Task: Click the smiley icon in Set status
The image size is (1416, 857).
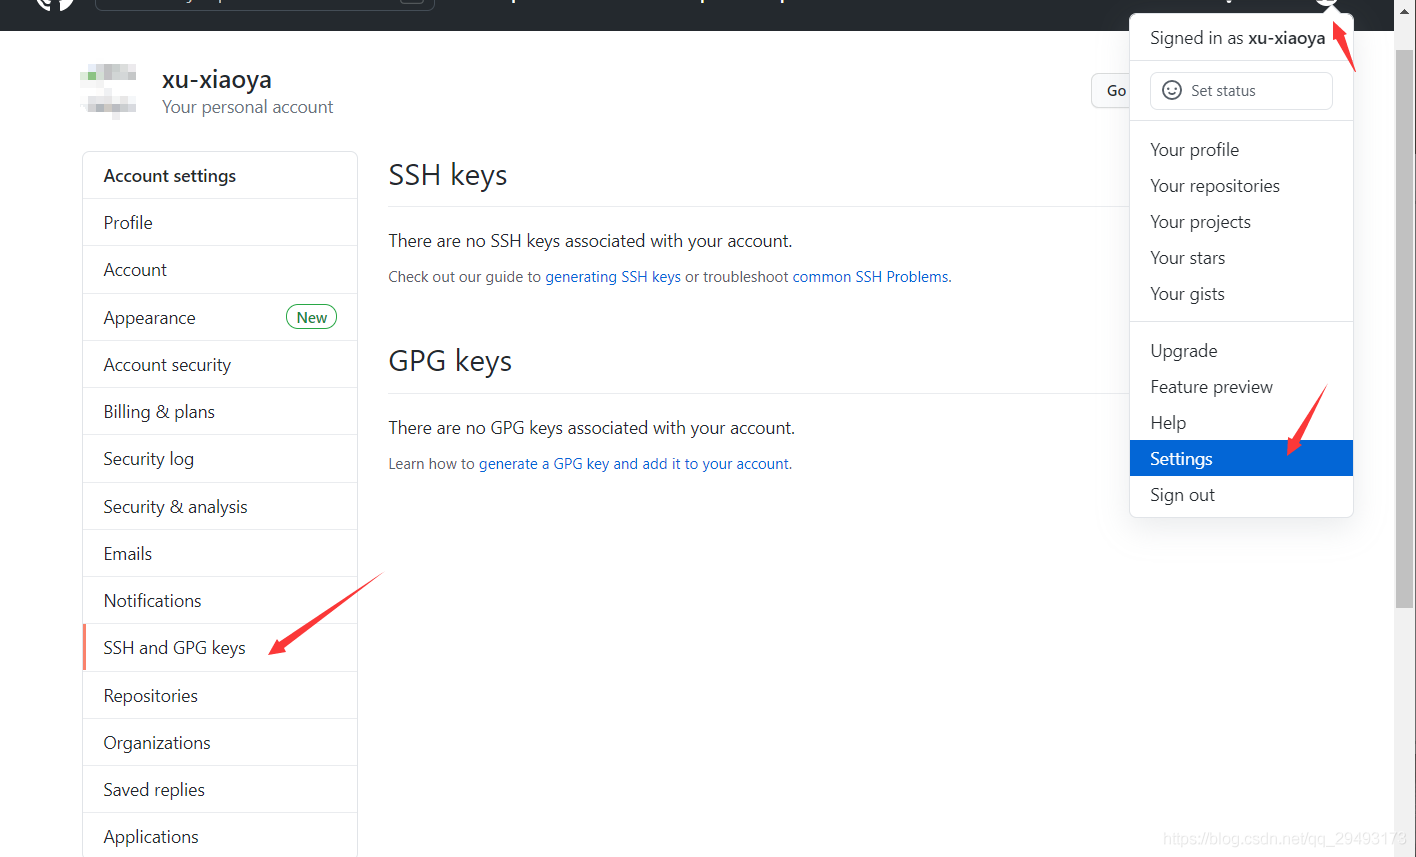Action: (x=1172, y=90)
